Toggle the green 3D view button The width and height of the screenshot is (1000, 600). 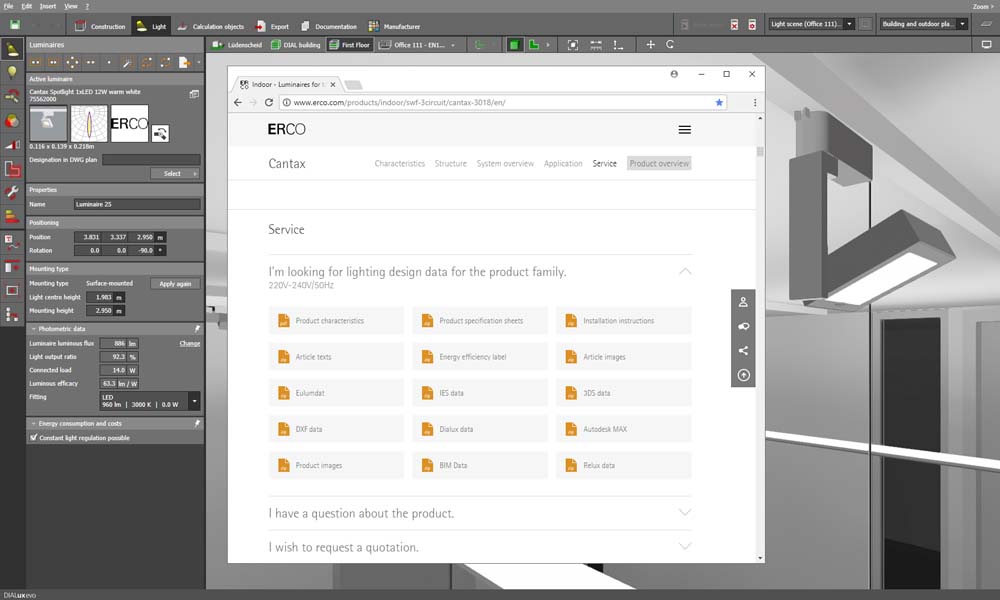coord(514,45)
